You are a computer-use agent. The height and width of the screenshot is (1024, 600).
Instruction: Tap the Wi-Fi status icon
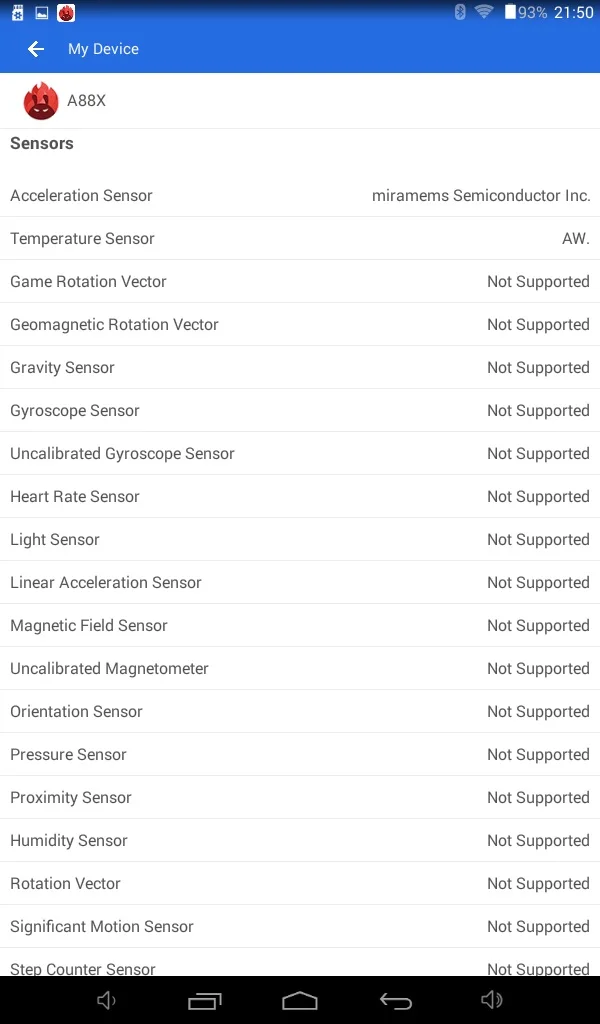484,11
